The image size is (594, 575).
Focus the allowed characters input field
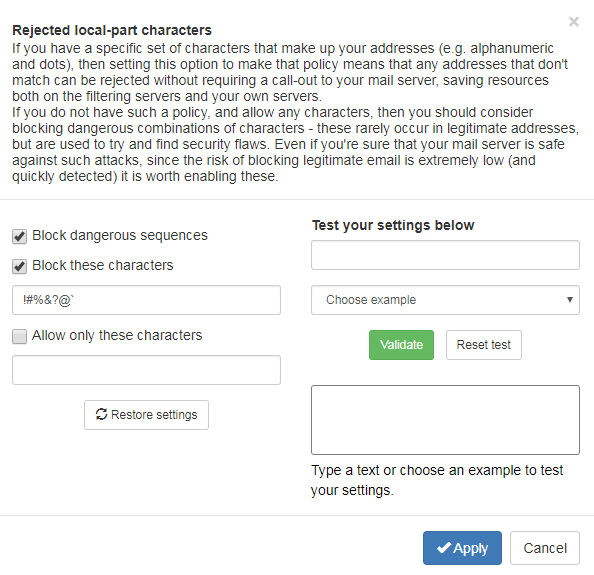(146, 370)
